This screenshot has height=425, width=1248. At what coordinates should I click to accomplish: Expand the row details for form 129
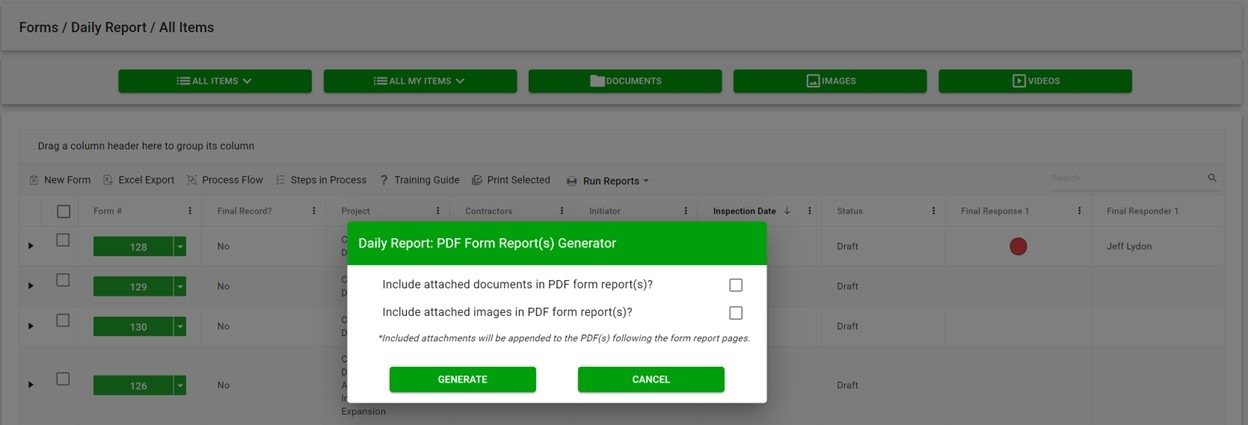(30, 286)
